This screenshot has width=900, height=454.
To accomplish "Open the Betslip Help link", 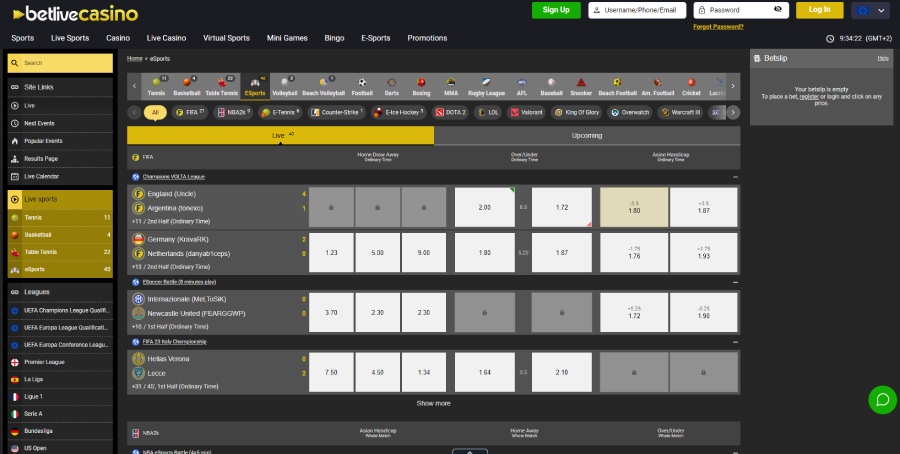I will click(883, 59).
